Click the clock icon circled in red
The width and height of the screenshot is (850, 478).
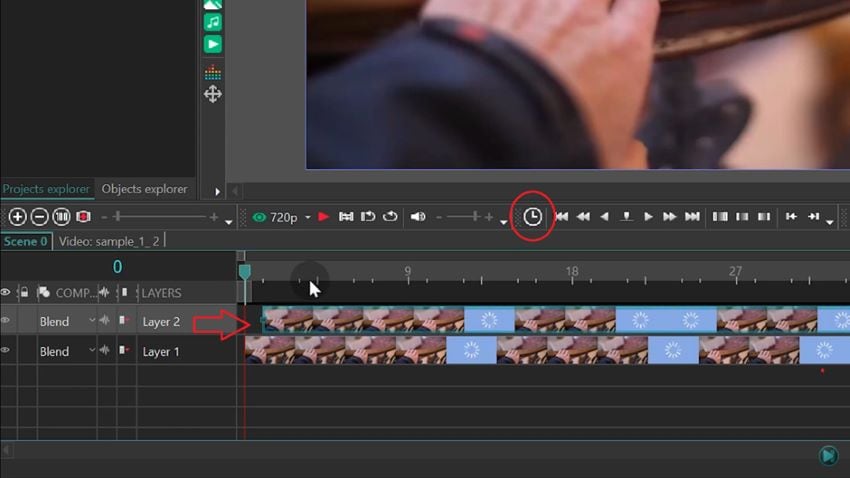532,217
